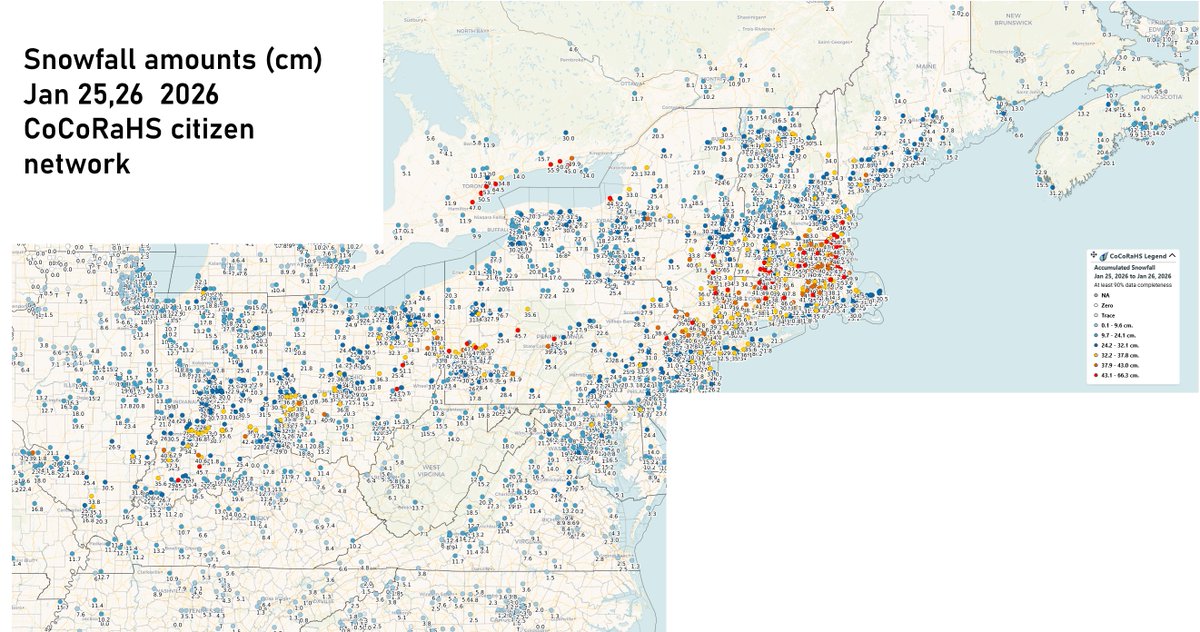Click the 5.6 marker near Lake Huron

(x=427, y=132)
